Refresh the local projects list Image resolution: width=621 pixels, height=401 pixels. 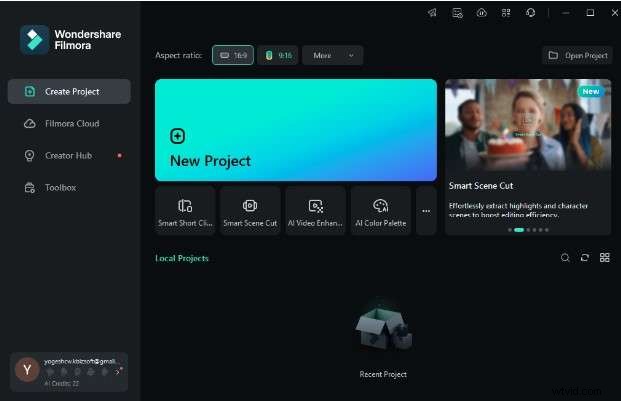(x=585, y=258)
